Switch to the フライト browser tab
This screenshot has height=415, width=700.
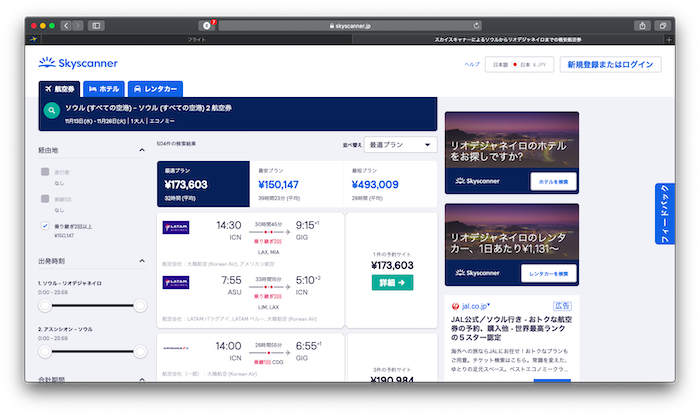tap(196, 40)
